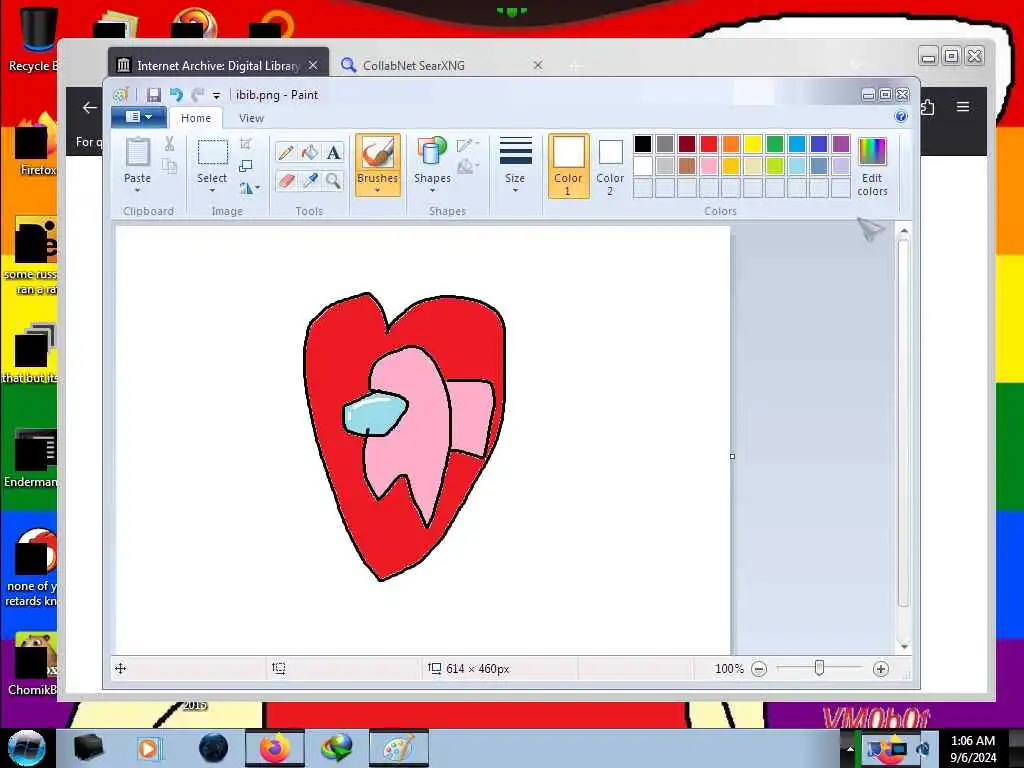Click the Firefox extensions puzzle icon
The image size is (1024, 768).
pos(927,106)
